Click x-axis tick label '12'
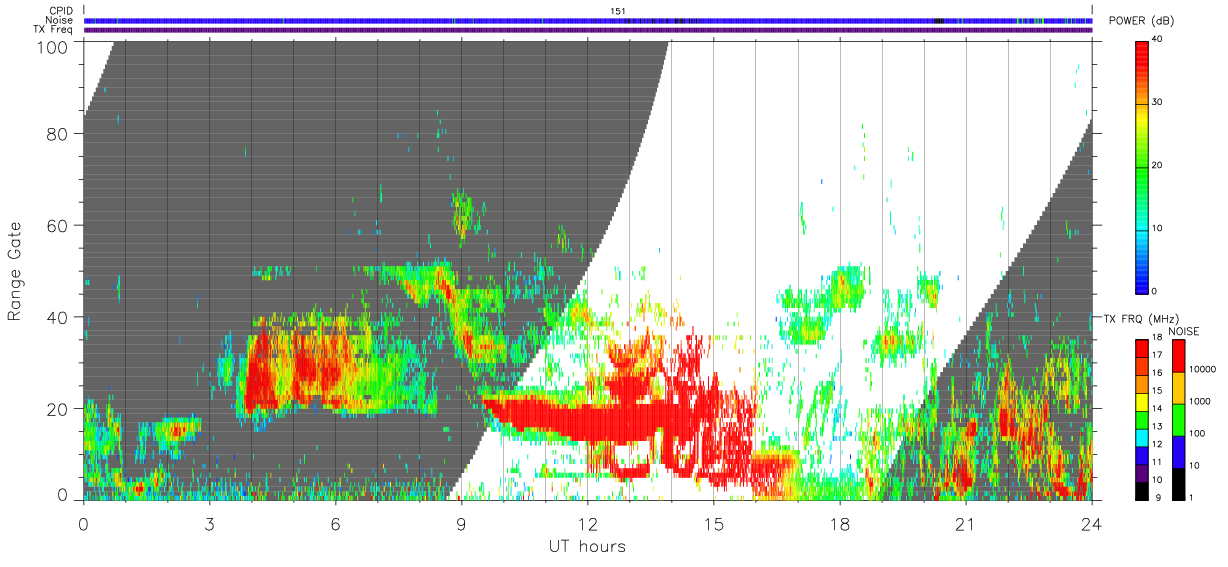Viewport: 1228px width, 567px height. point(587,523)
